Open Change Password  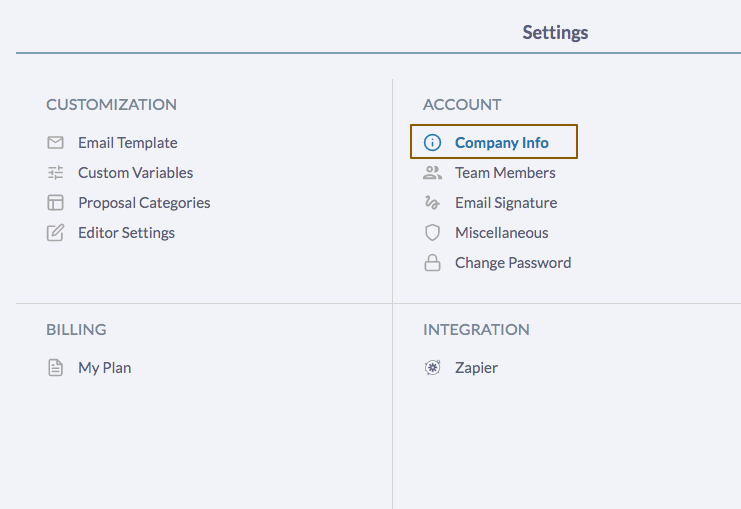[x=513, y=263]
